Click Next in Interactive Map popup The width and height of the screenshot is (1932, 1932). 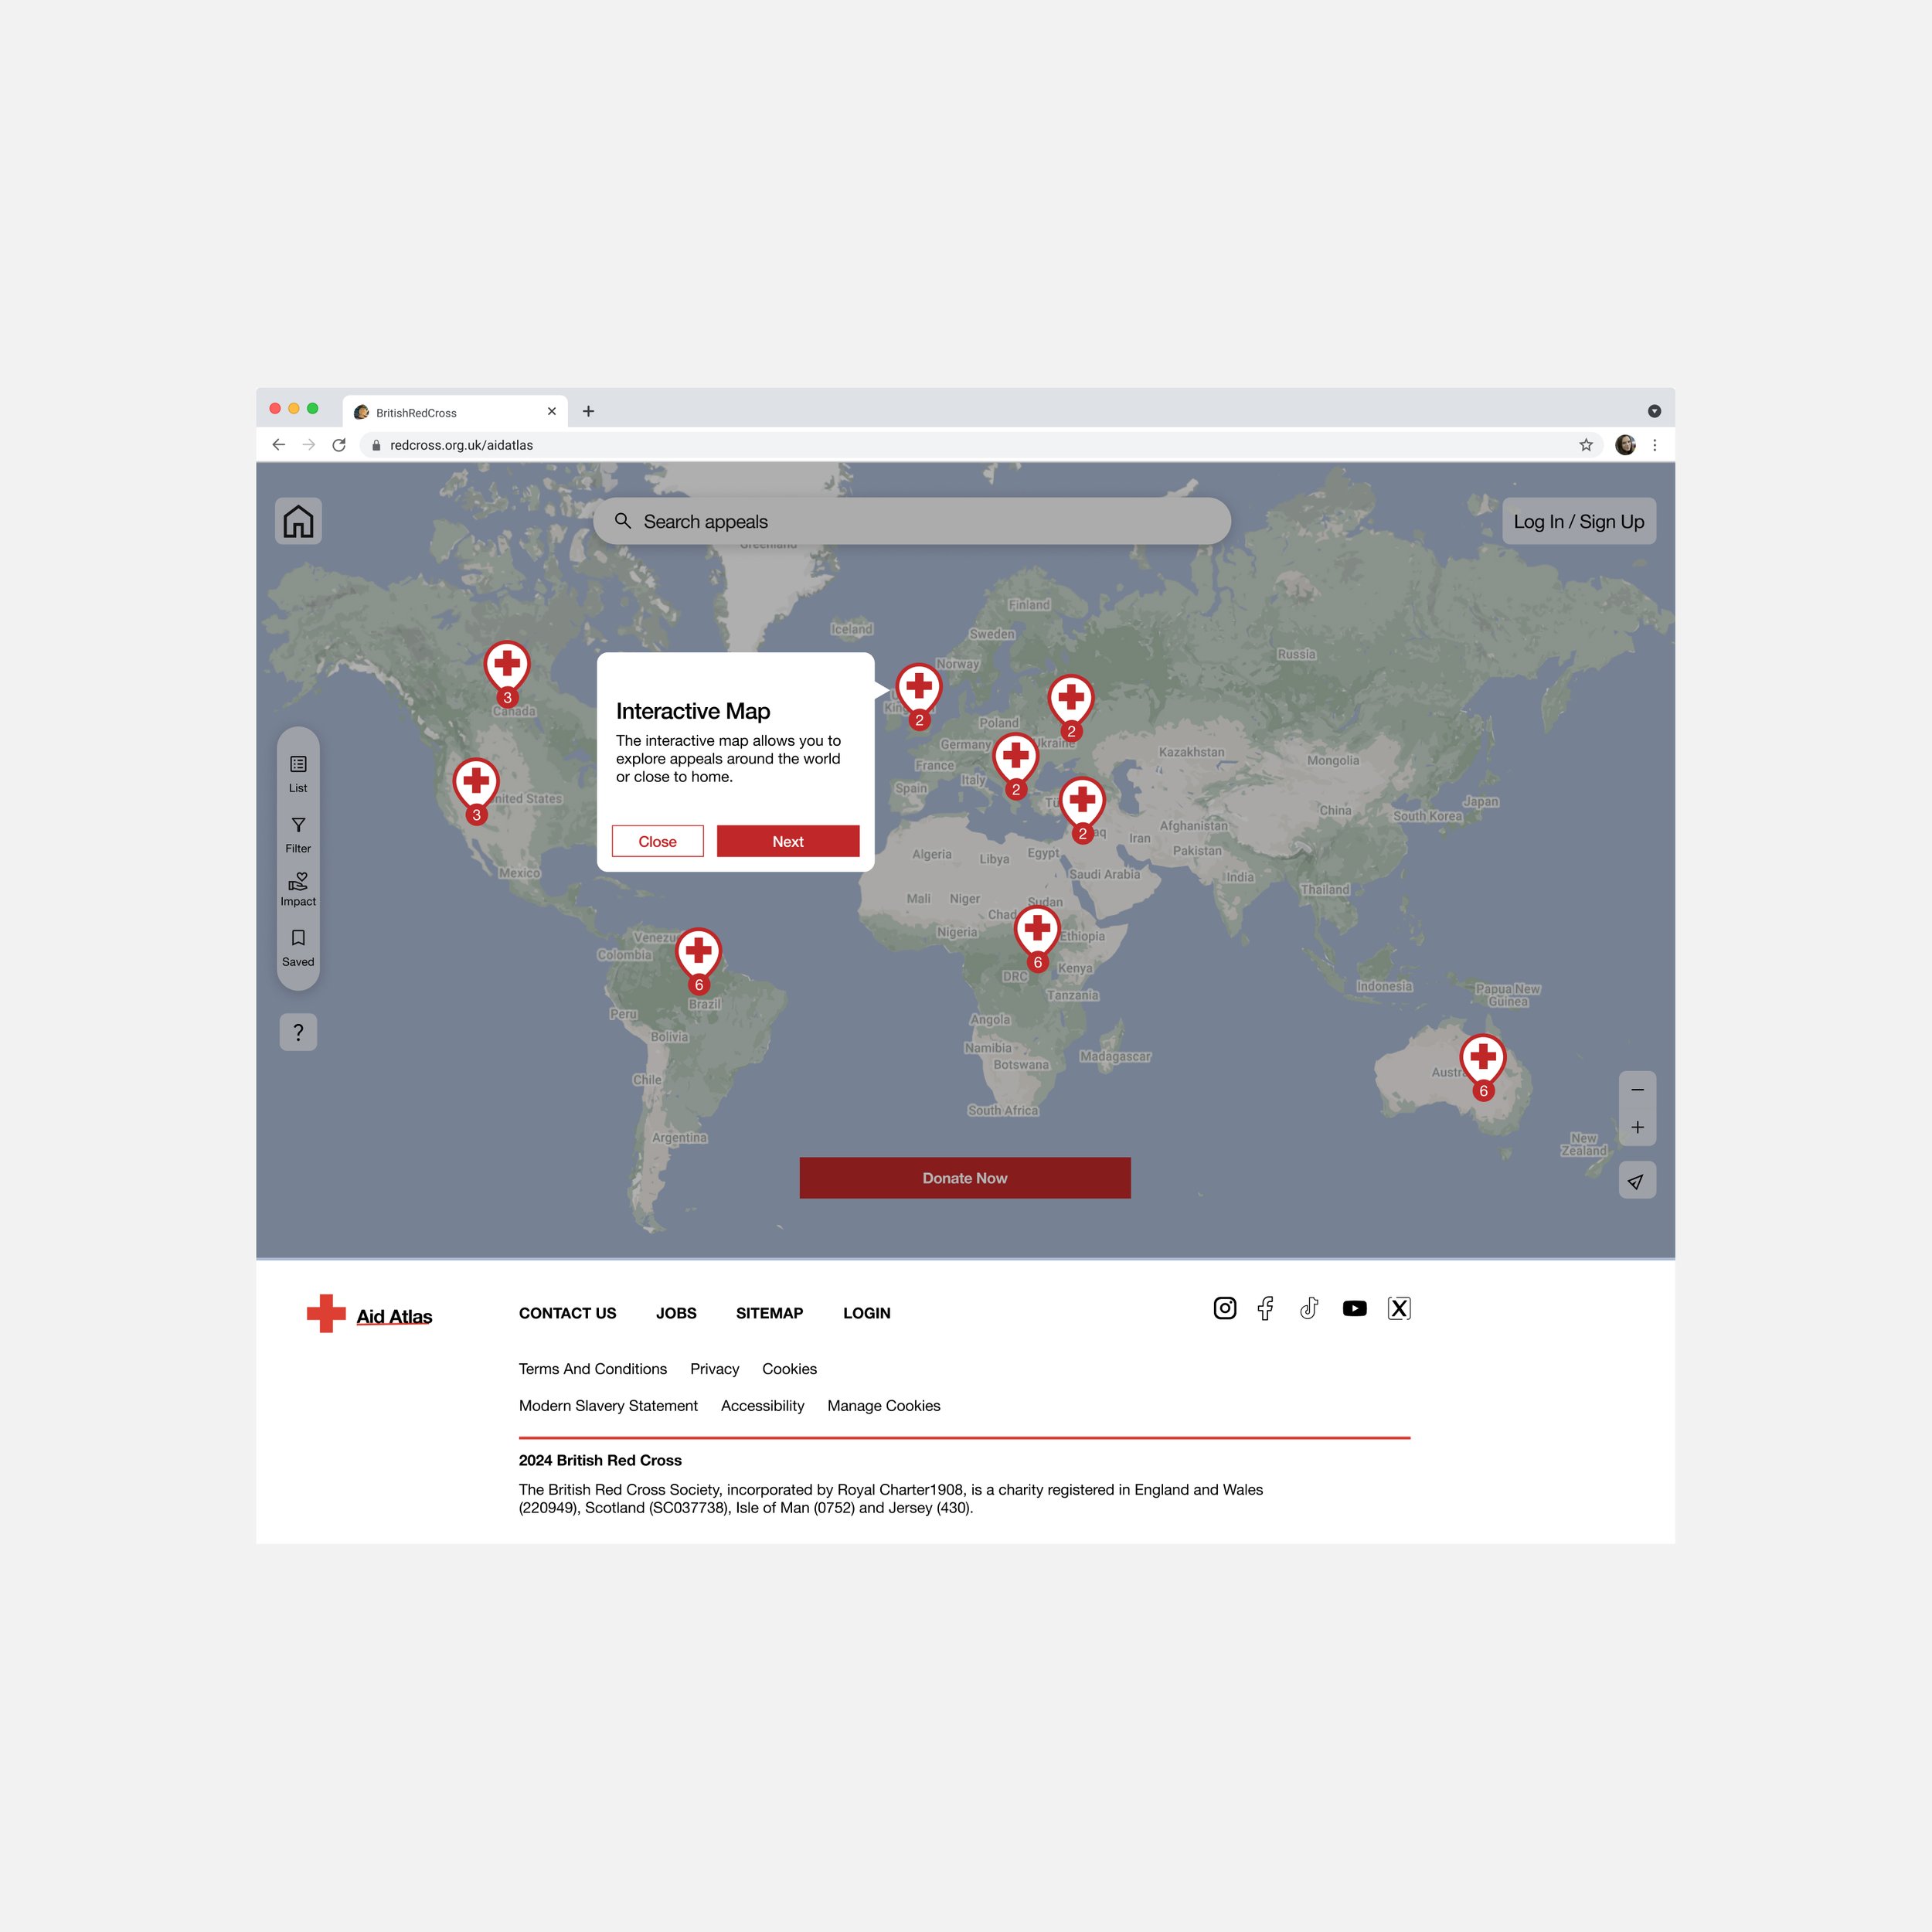[787, 841]
